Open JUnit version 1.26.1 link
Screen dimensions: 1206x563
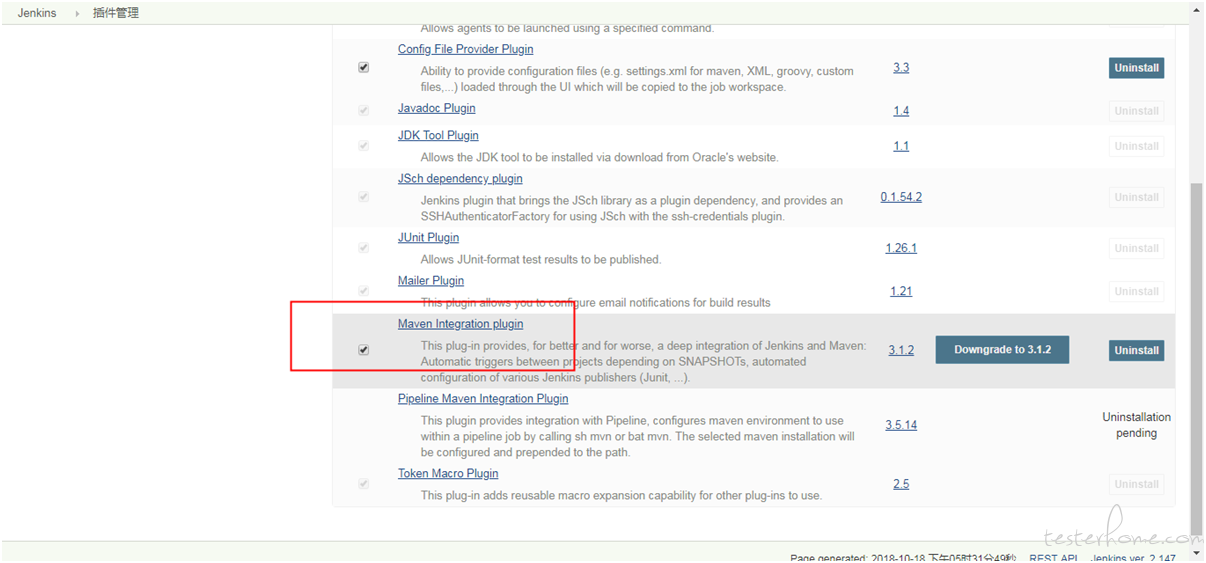pyautogui.click(x=901, y=248)
